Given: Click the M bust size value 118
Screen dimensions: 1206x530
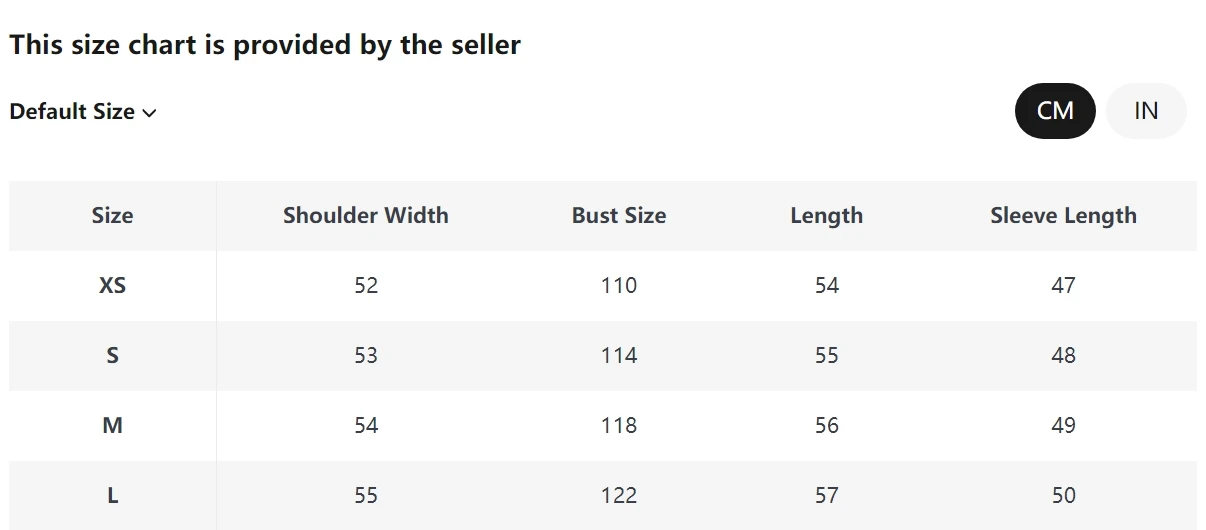Looking at the screenshot, I should 619,426.
